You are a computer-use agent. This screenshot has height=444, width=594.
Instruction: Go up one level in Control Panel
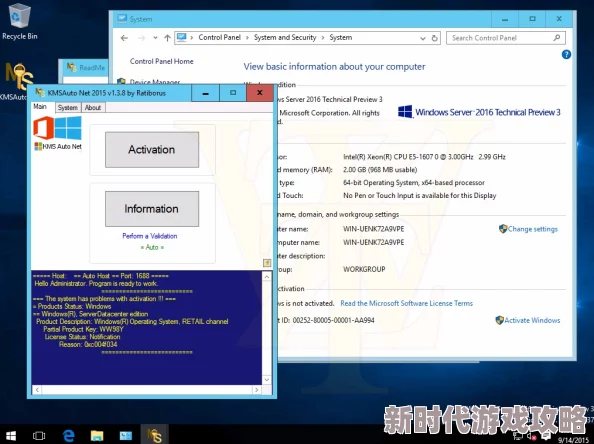point(167,38)
